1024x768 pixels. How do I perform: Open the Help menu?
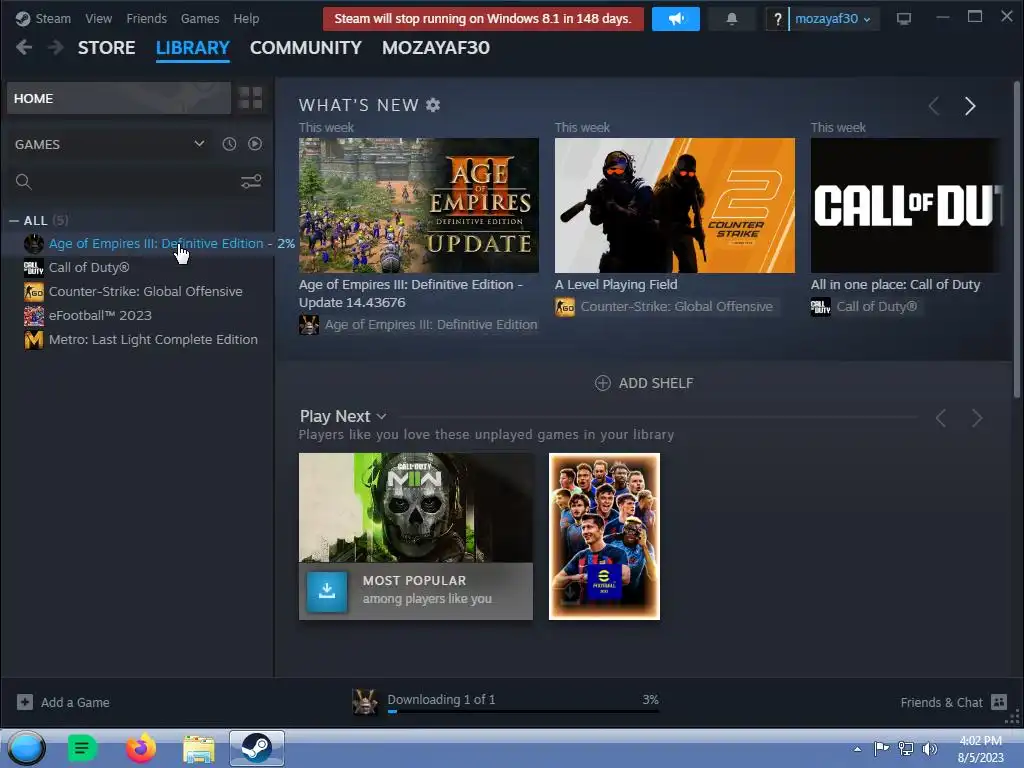click(x=246, y=18)
